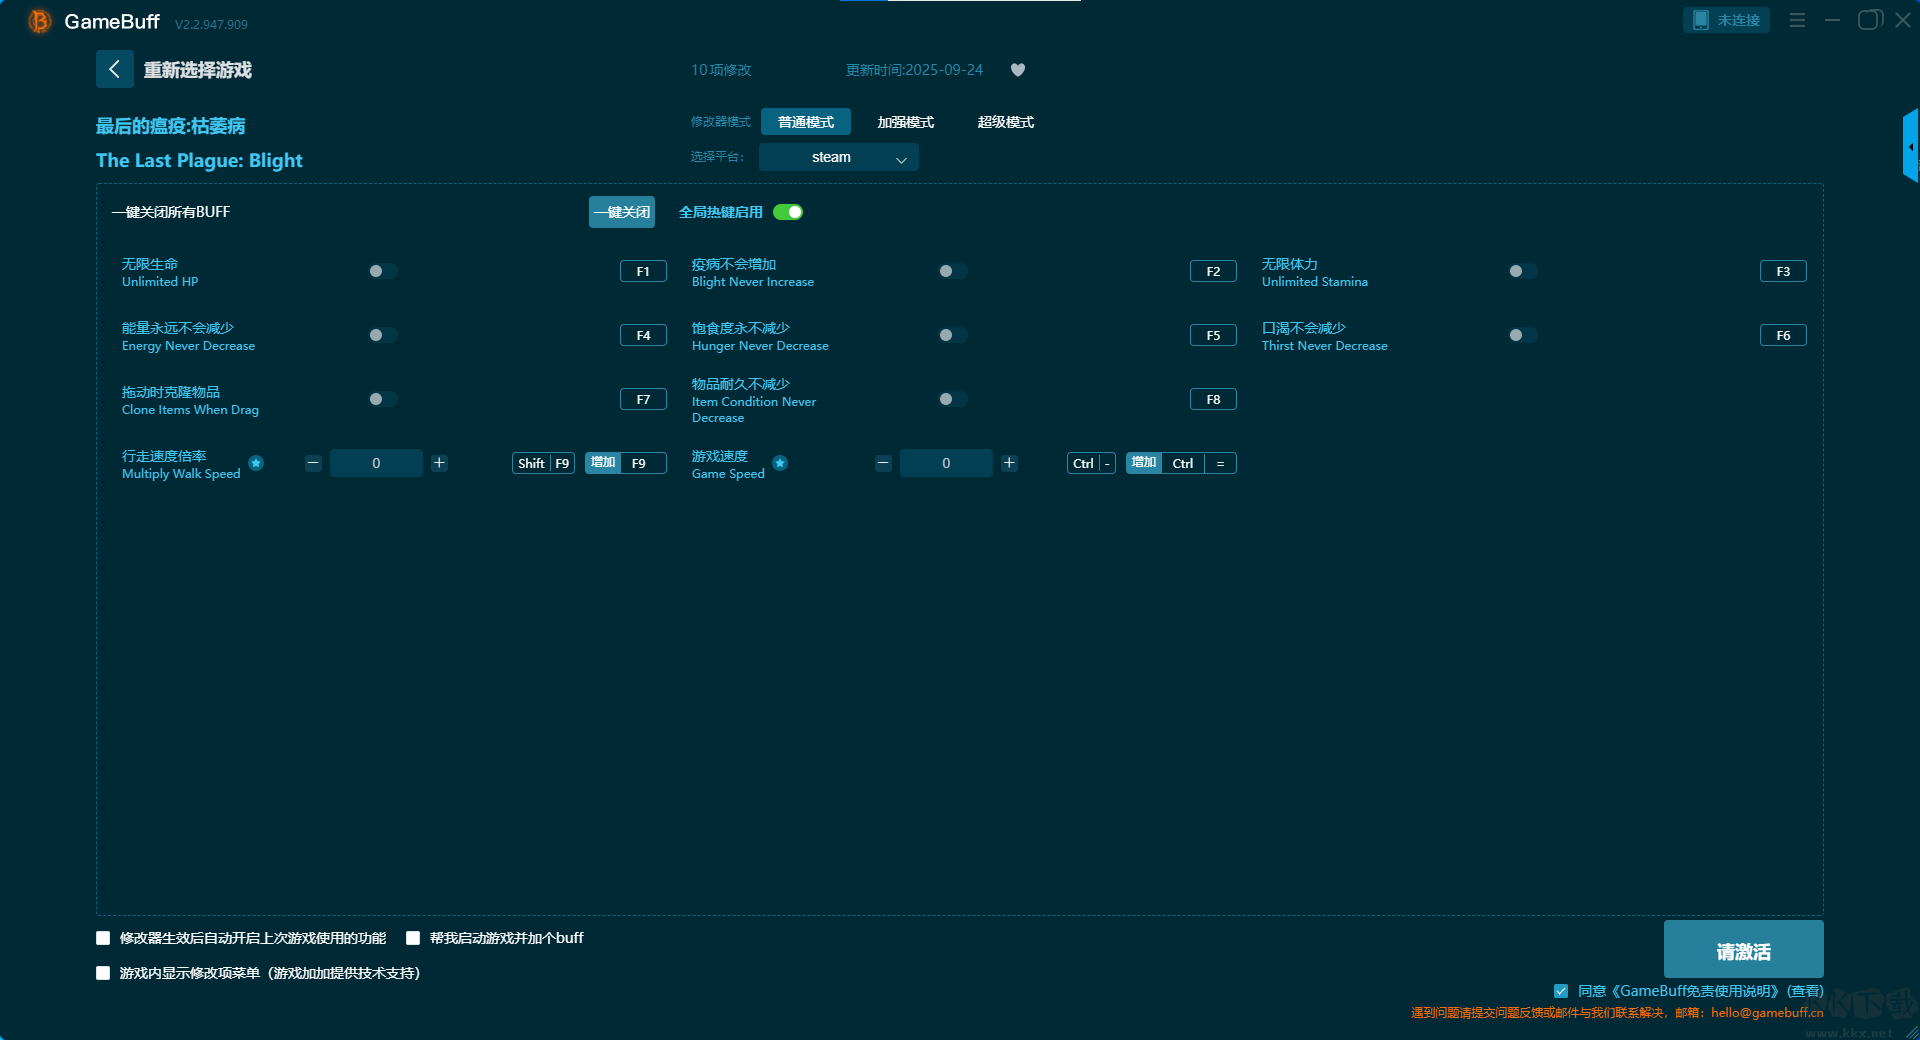Click 未连接 connection status button
The height and width of the screenshot is (1040, 1920).
pyautogui.click(x=1726, y=20)
